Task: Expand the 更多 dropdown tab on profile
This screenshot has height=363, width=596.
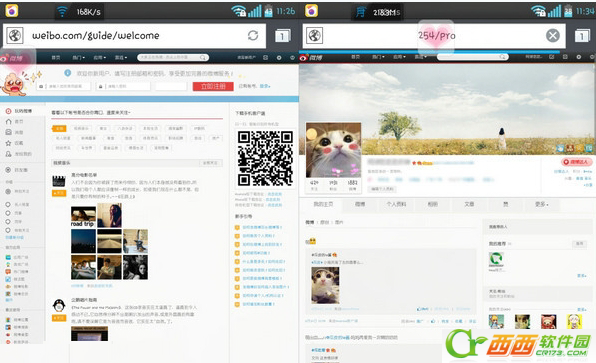Action: click(x=542, y=204)
